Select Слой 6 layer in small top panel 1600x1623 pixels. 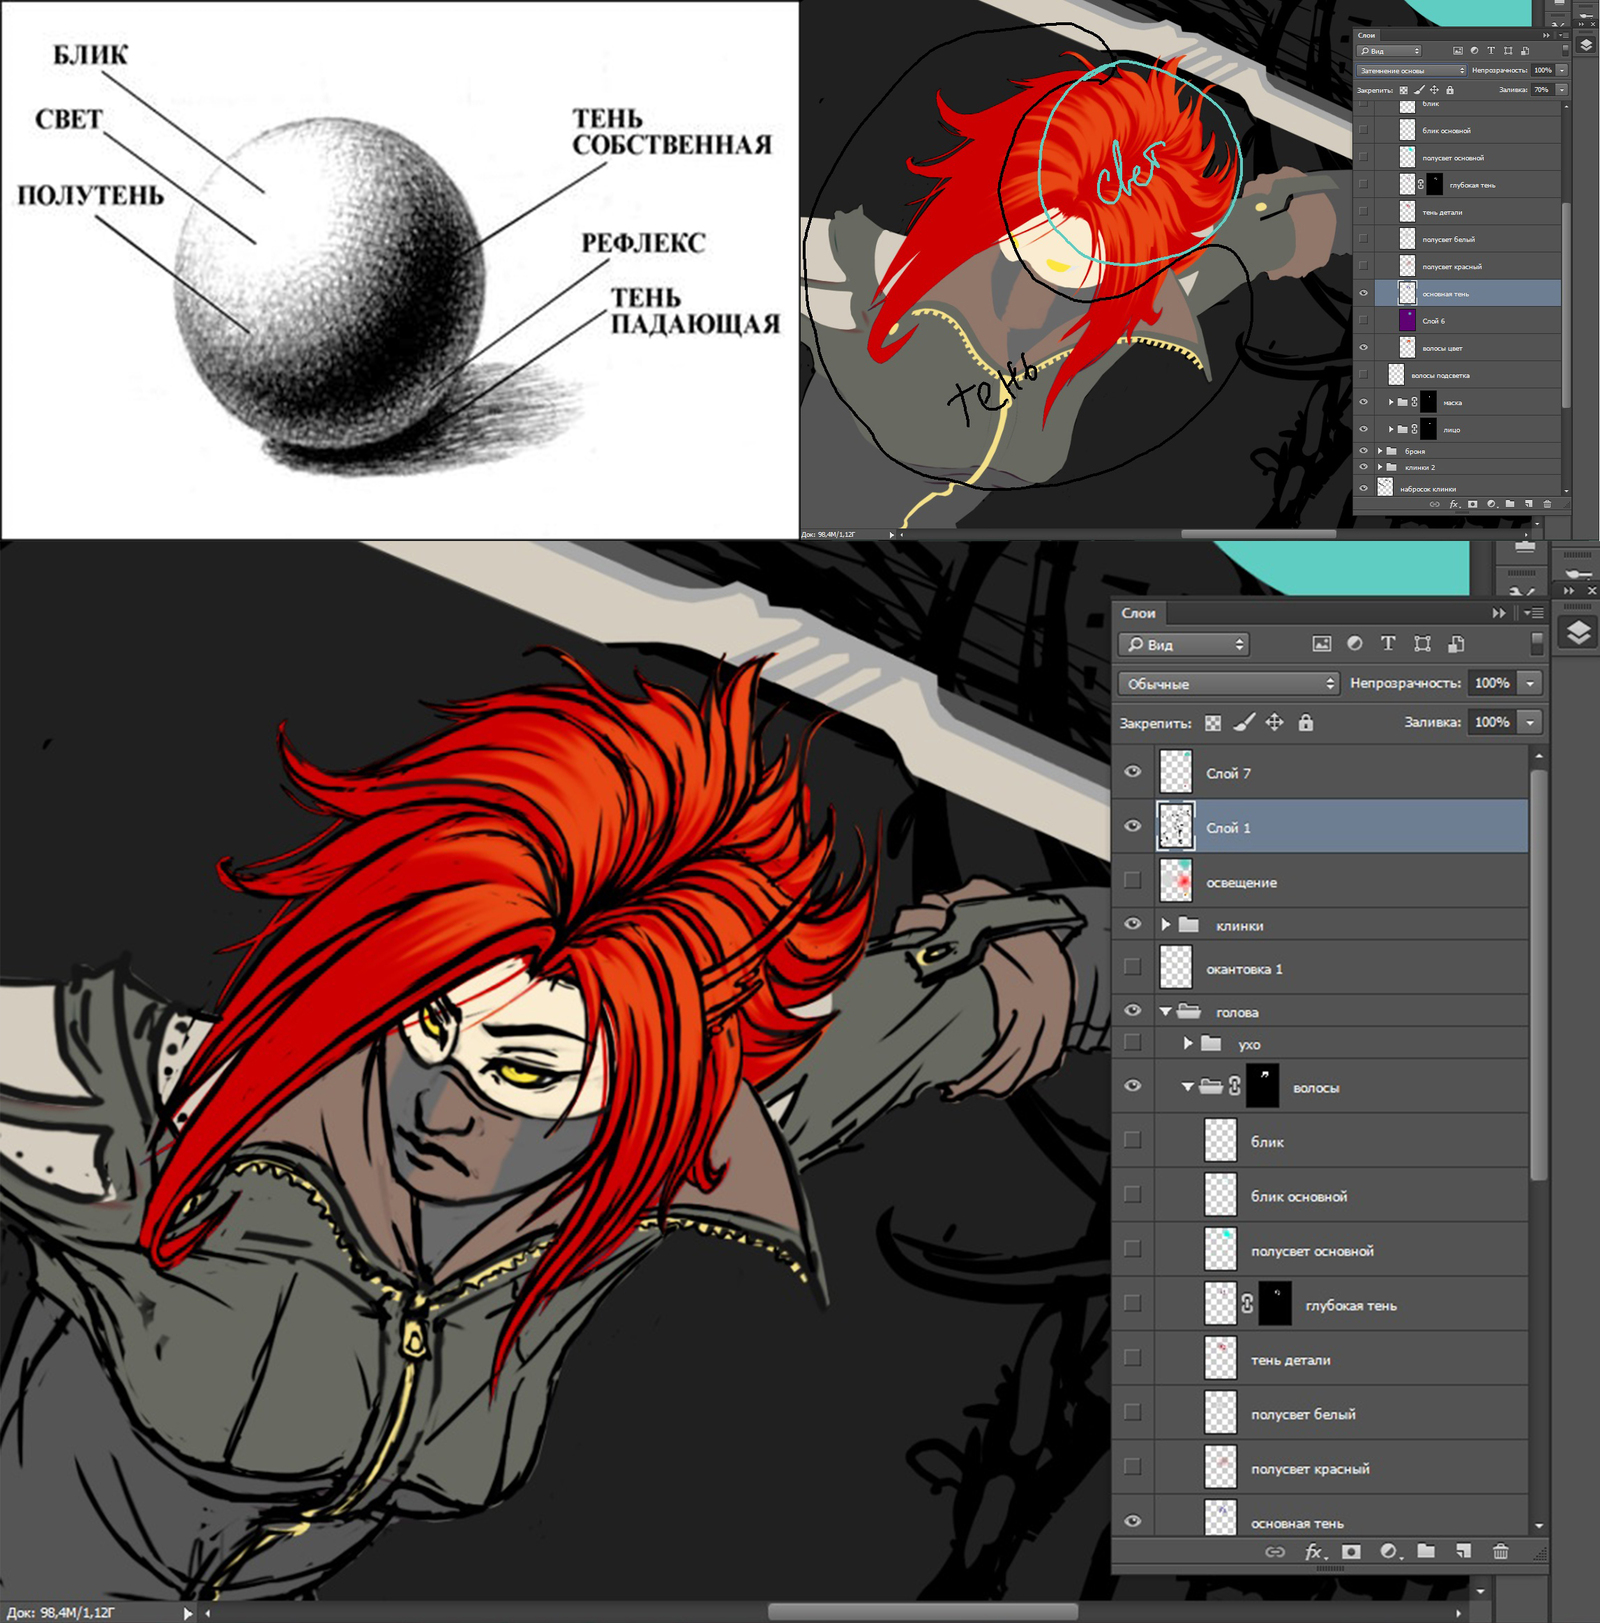[x=1468, y=320]
